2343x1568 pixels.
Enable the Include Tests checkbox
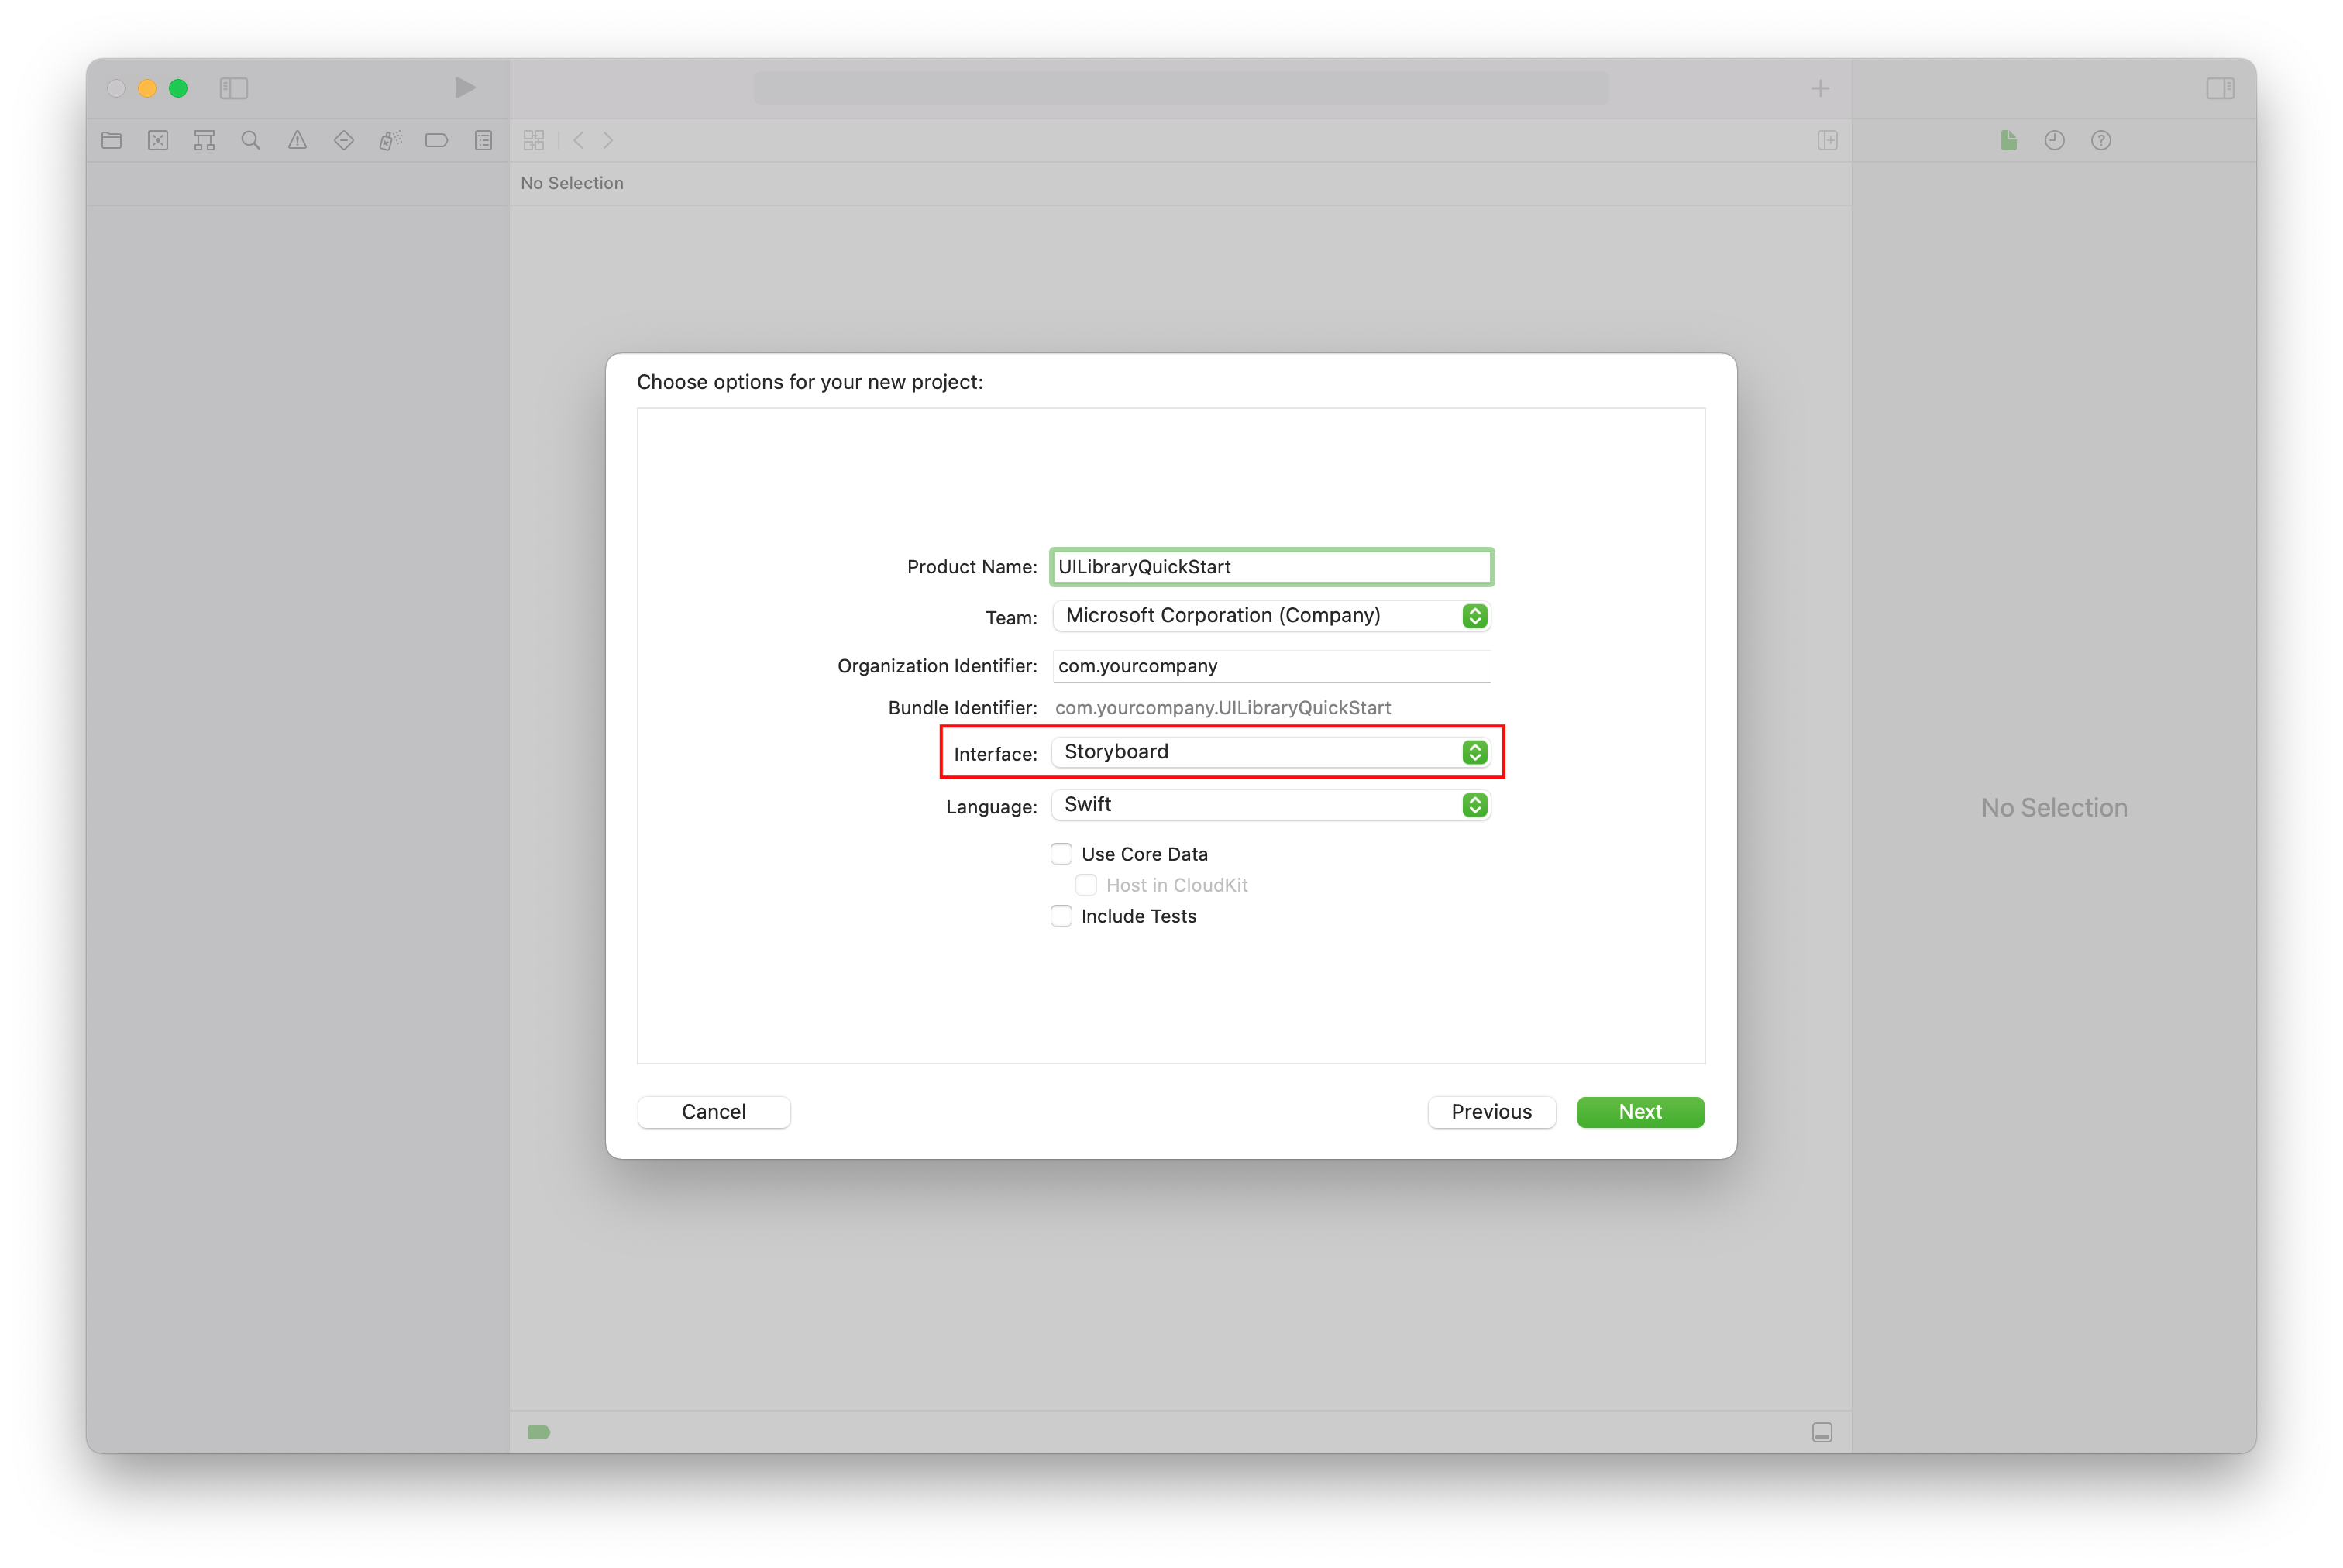click(1062, 915)
